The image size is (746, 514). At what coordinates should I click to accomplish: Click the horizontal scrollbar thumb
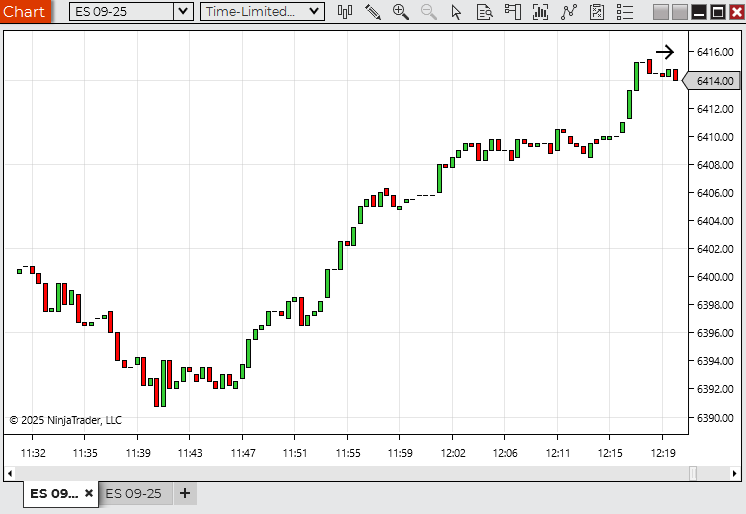[693, 473]
